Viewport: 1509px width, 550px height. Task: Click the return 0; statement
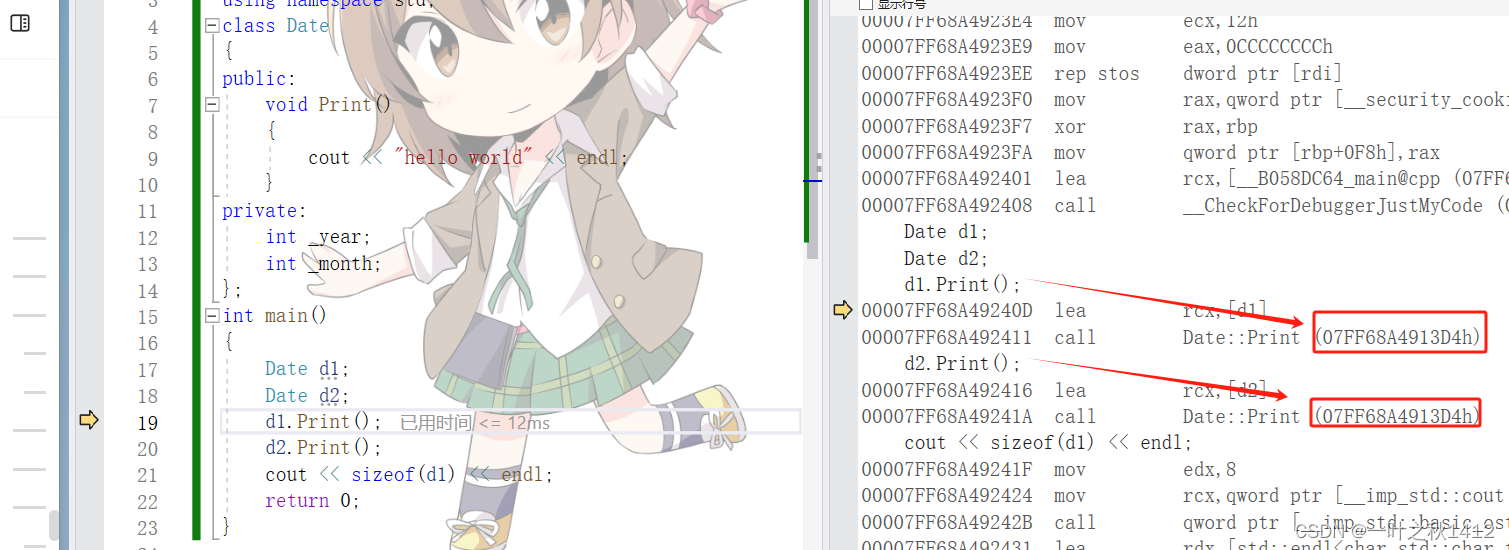point(312,501)
